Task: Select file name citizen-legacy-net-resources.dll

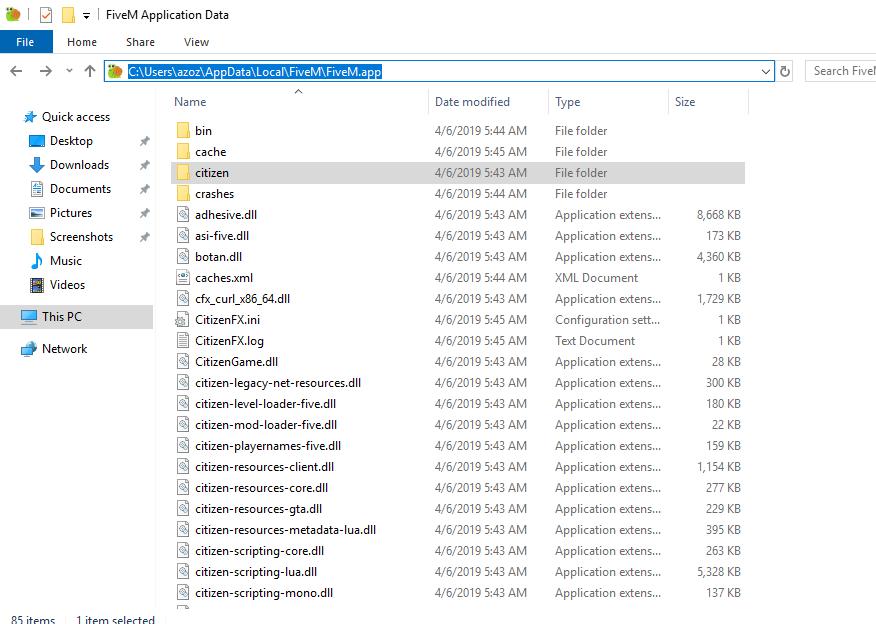Action: (x=278, y=383)
